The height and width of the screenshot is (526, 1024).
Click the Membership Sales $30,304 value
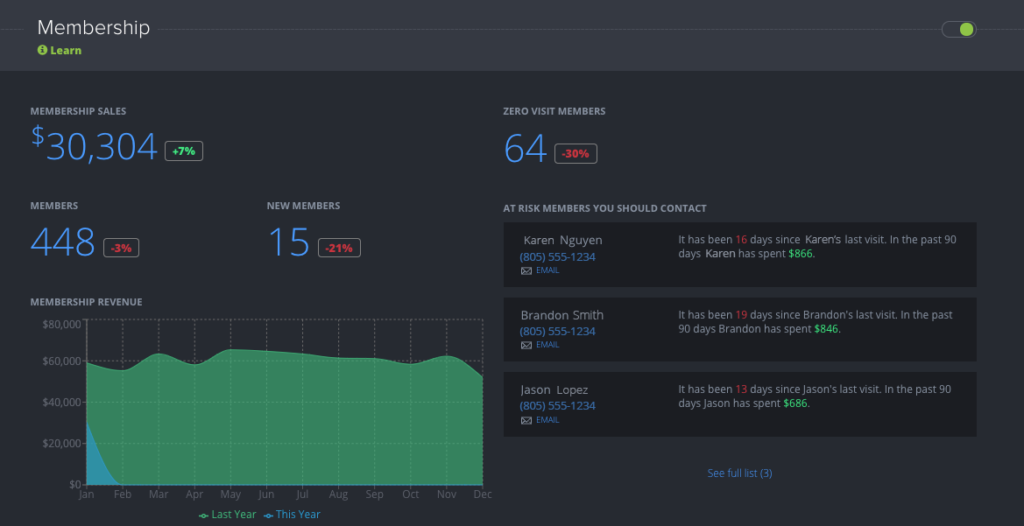click(x=94, y=145)
